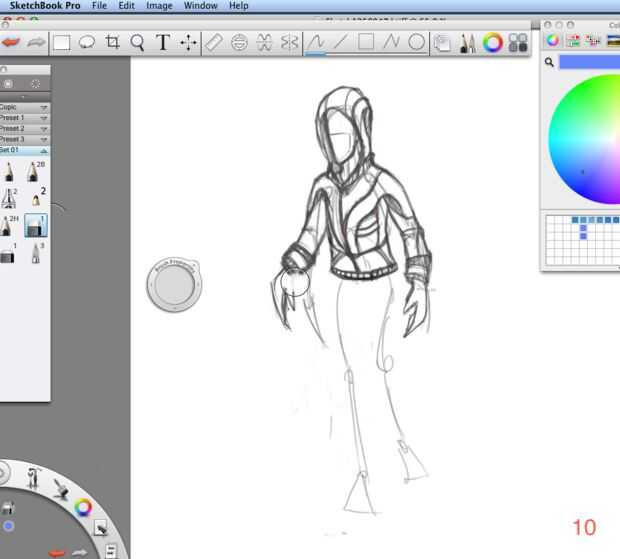Select the Lasso selection tool
This screenshot has height=559, width=620.
click(x=87, y=42)
